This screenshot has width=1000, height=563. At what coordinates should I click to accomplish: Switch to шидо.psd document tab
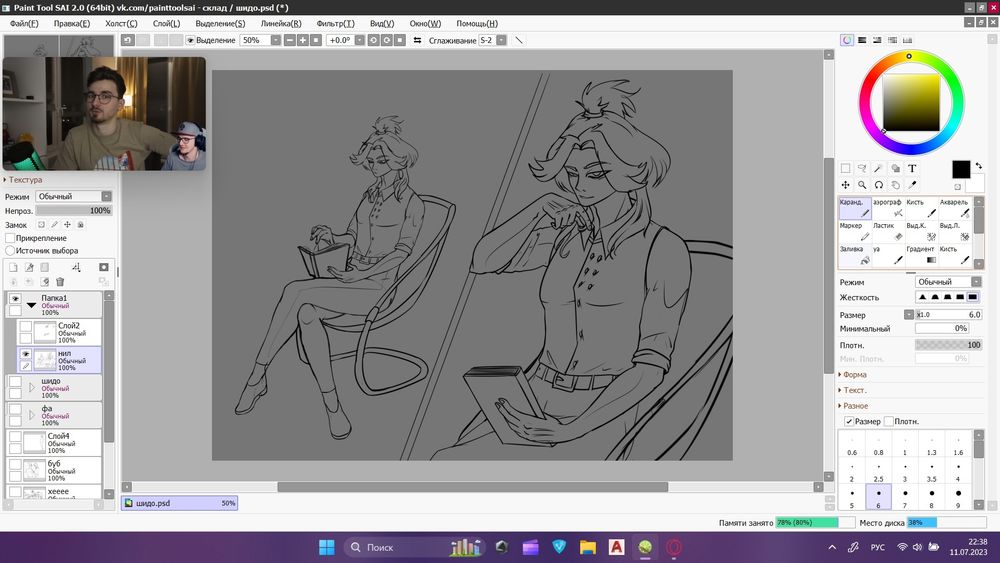tap(180, 503)
